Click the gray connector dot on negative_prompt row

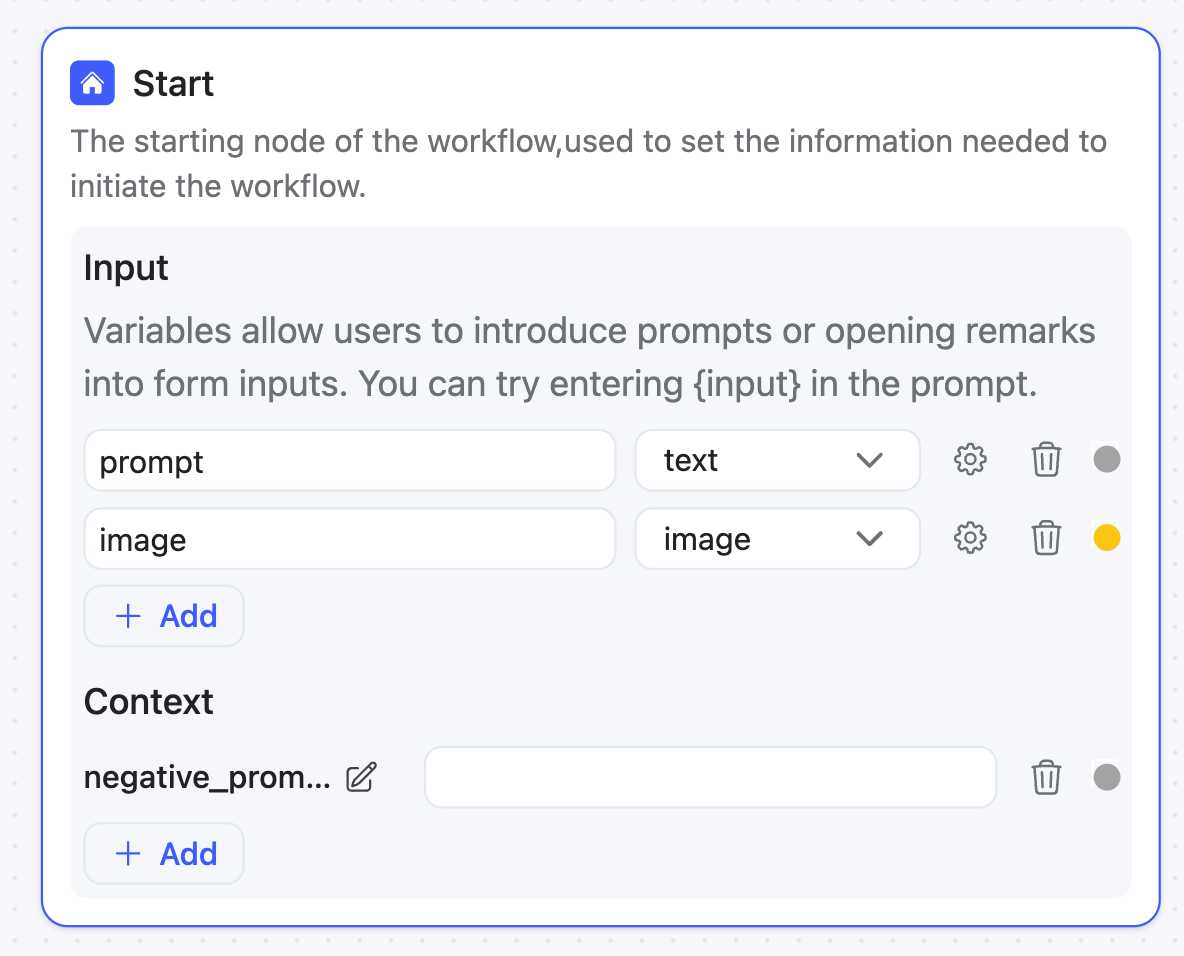pyautogui.click(x=1107, y=777)
